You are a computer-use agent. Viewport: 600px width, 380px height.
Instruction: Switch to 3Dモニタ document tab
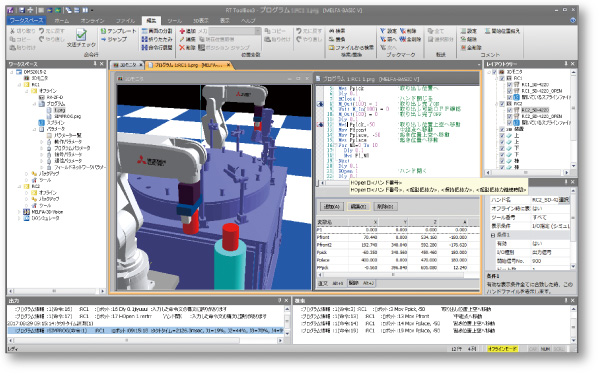126,65
